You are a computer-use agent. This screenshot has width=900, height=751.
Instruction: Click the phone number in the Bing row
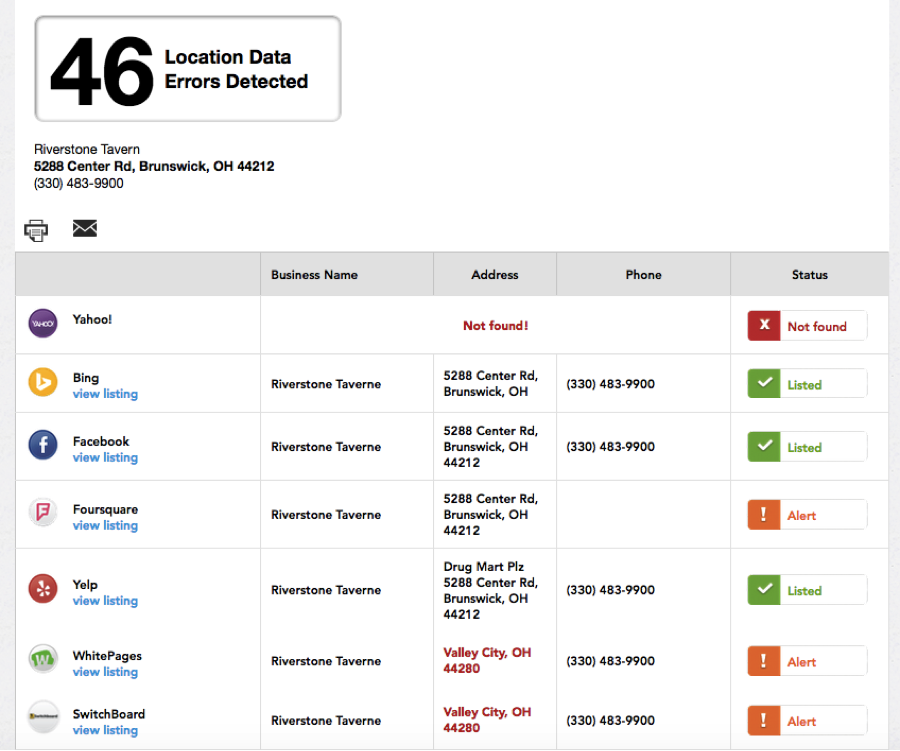(x=611, y=384)
